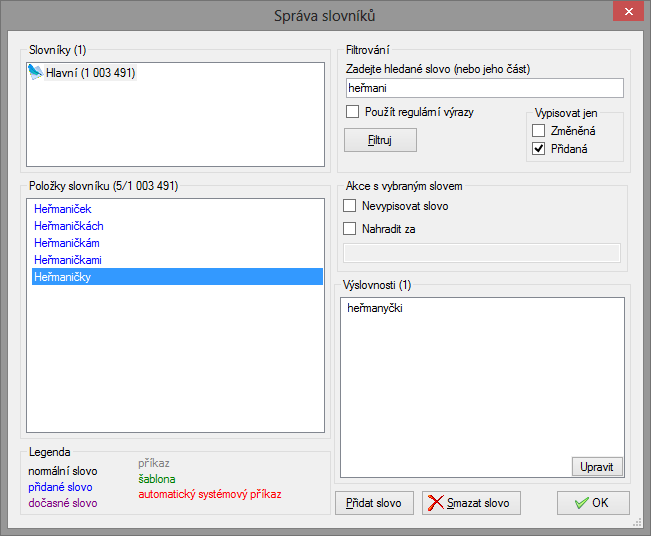Click the Upravit button
The image size is (651, 536).
coord(597,467)
